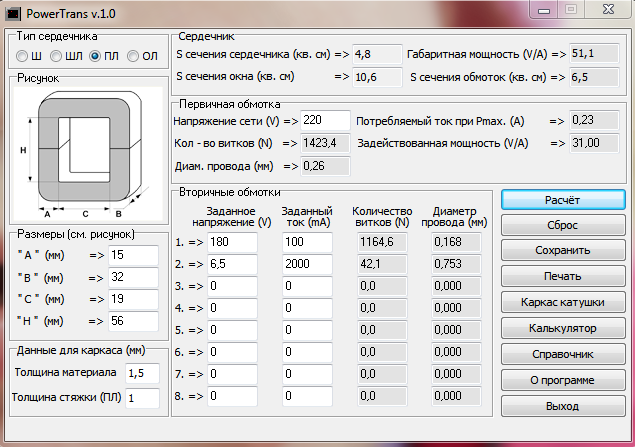The height and width of the screenshot is (447, 635).
Task: Click winding 2 current field showing 2000
Action: coord(307,264)
